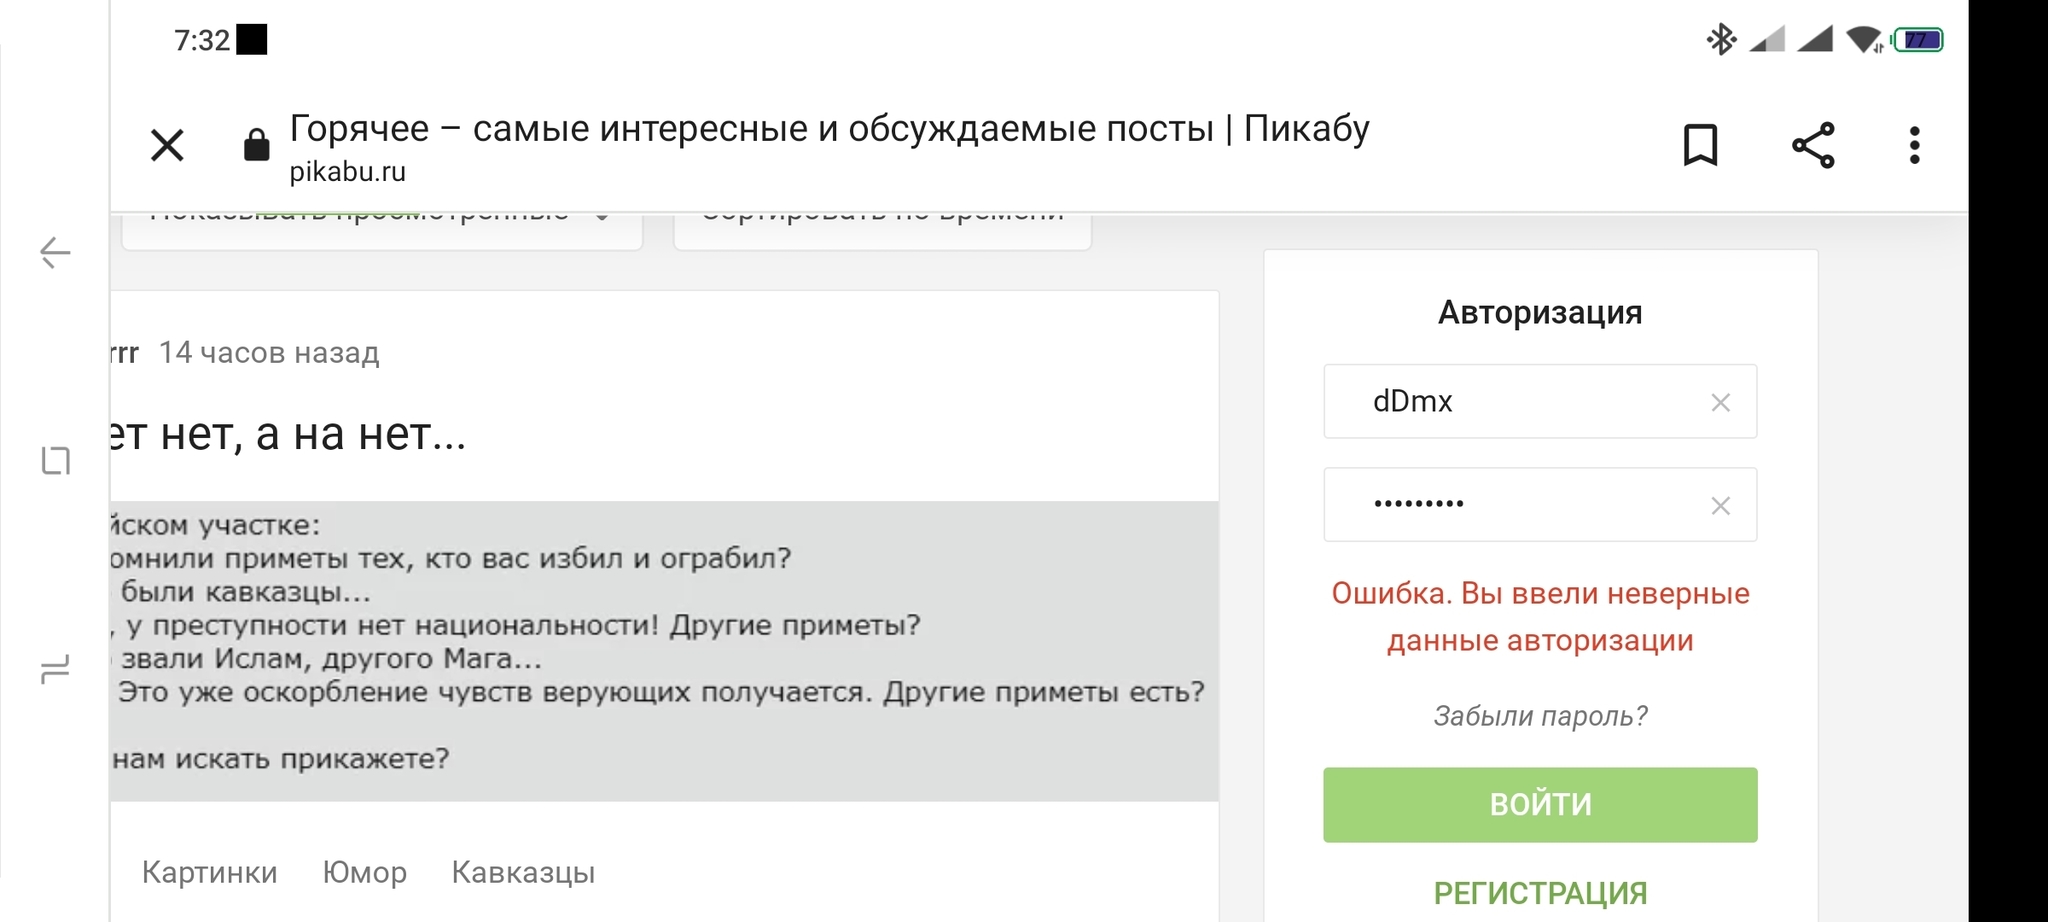This screenshot has width=2048, height=922.
Task: Open the three-dot browser menu
Action: (x=1914, y=146)
